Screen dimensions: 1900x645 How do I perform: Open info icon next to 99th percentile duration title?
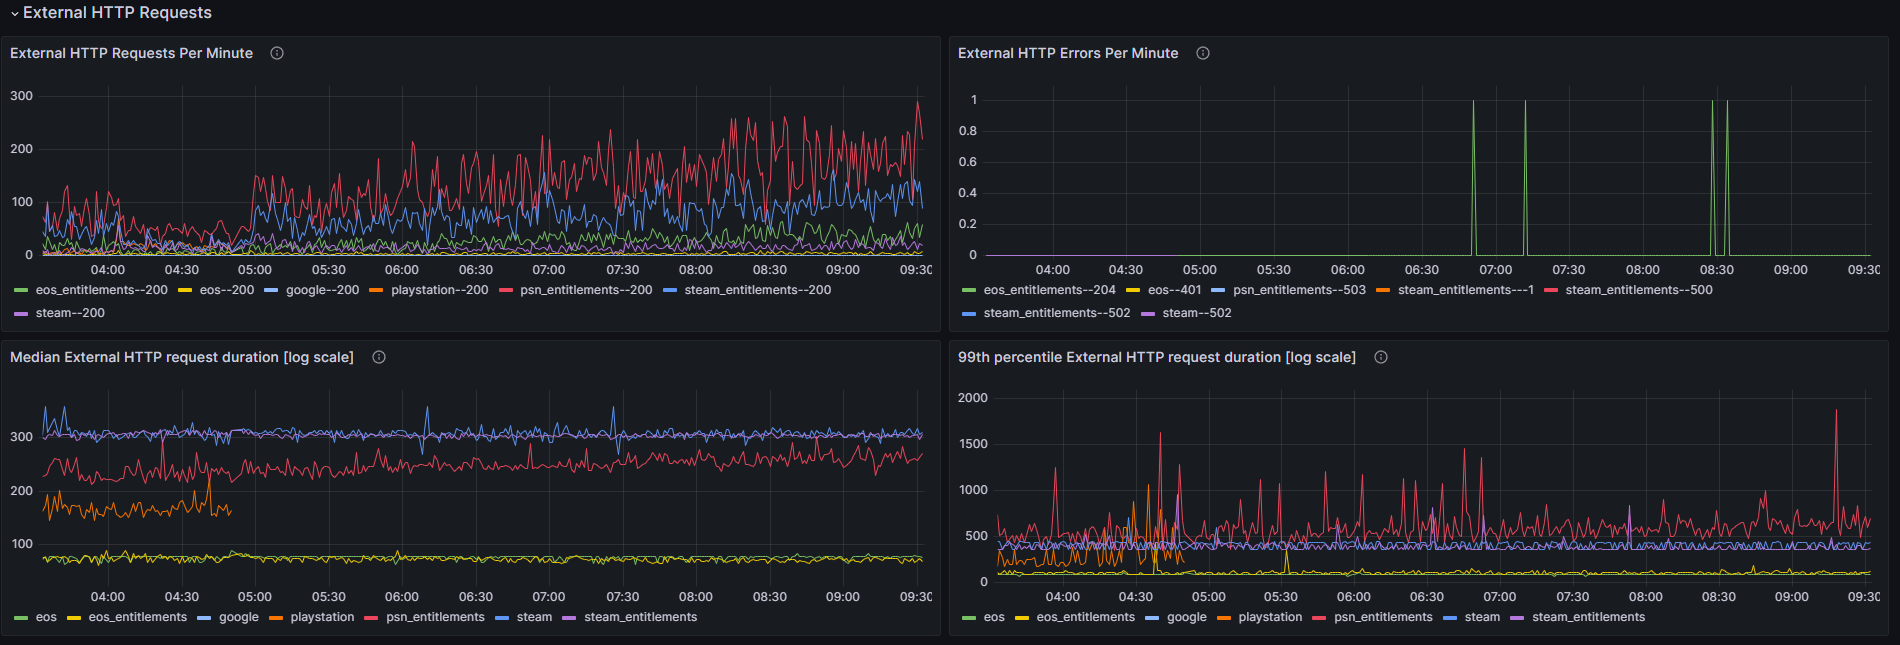[x=1381, y=357]
